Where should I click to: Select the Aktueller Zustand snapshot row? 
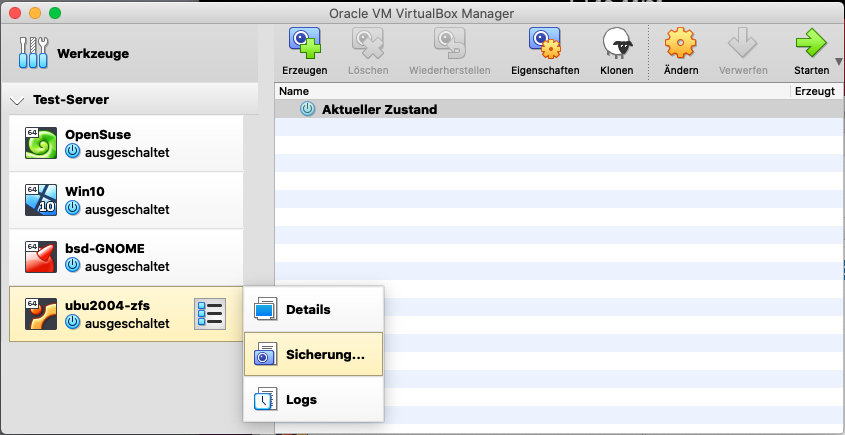point(379,109)
